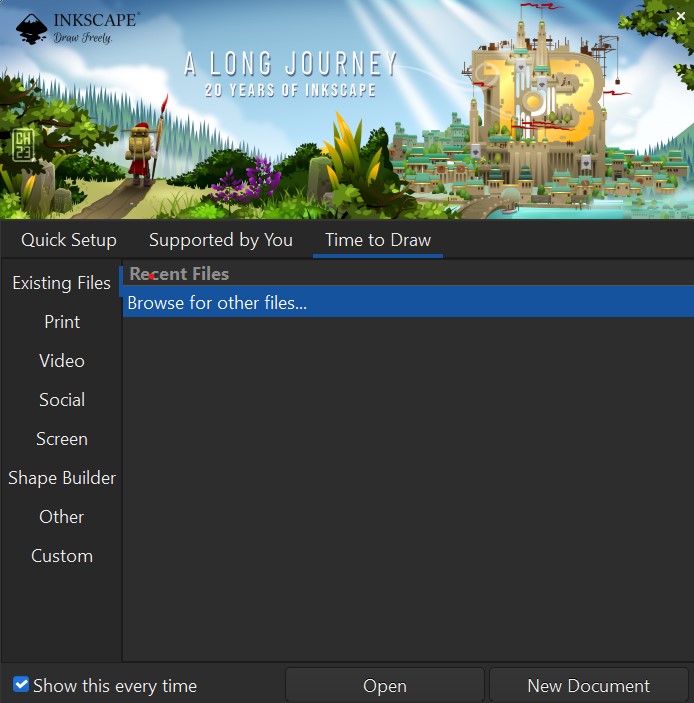Click Browse for other files row
This screenshot has width=694, height=703.
tap(408, 303)
